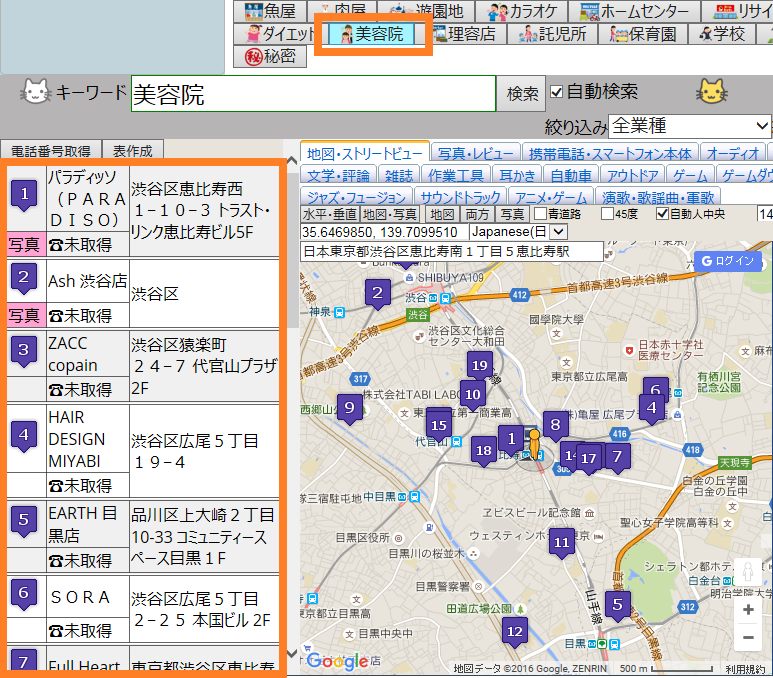Switch to the 写真・レビュー tab
Viewport: 773px width, 678px height.
tap(475, 154)
